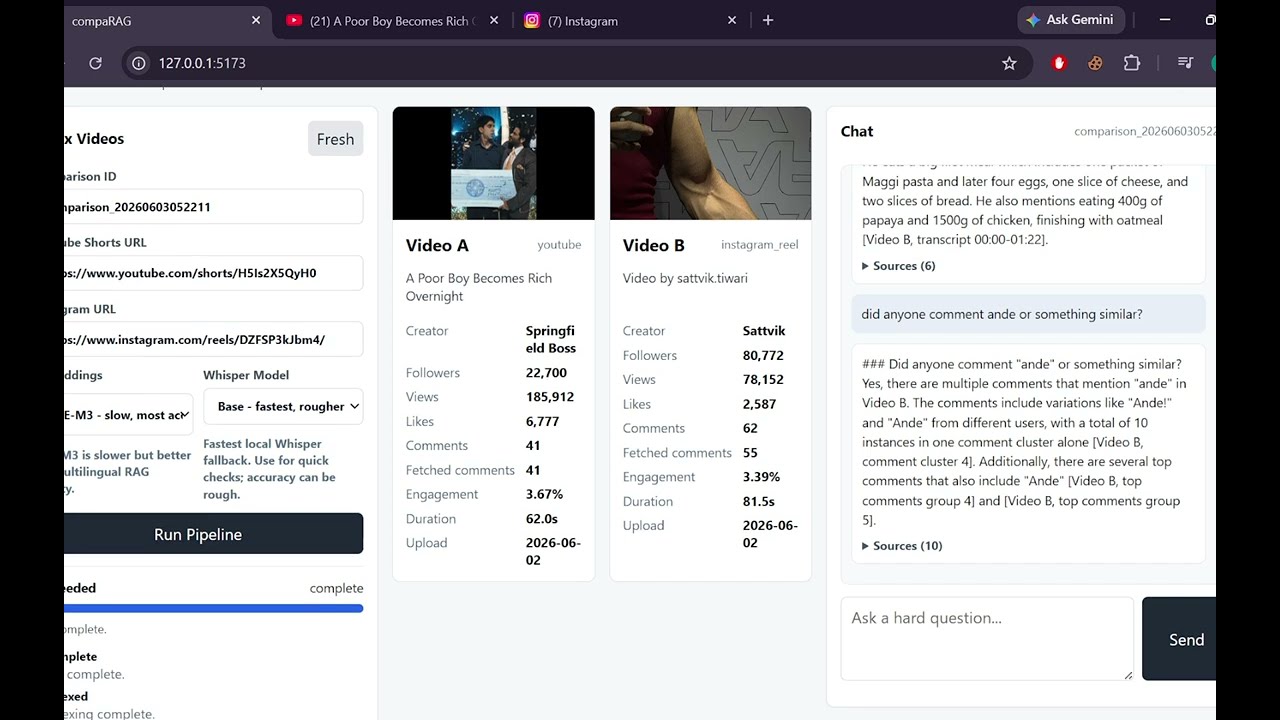Click Video A views value 185,912

pos(550,397)
